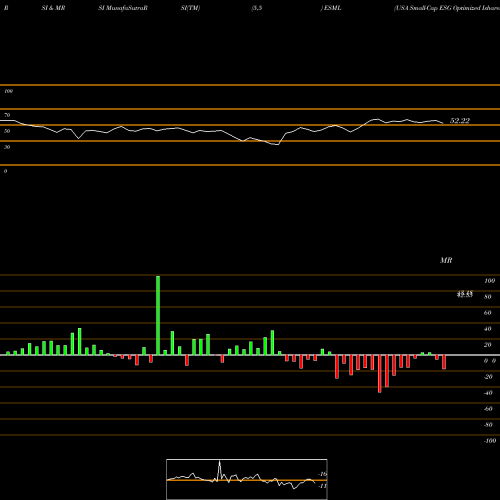Click the 60 label on MR axis
The width and height of the screenshot is (500, 500).
488,313
